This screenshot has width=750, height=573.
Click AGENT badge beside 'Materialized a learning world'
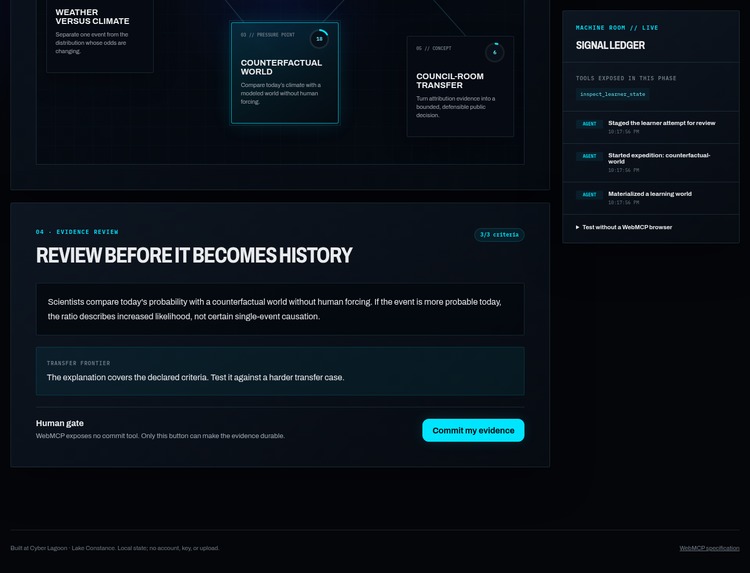[x=589, y=195]
